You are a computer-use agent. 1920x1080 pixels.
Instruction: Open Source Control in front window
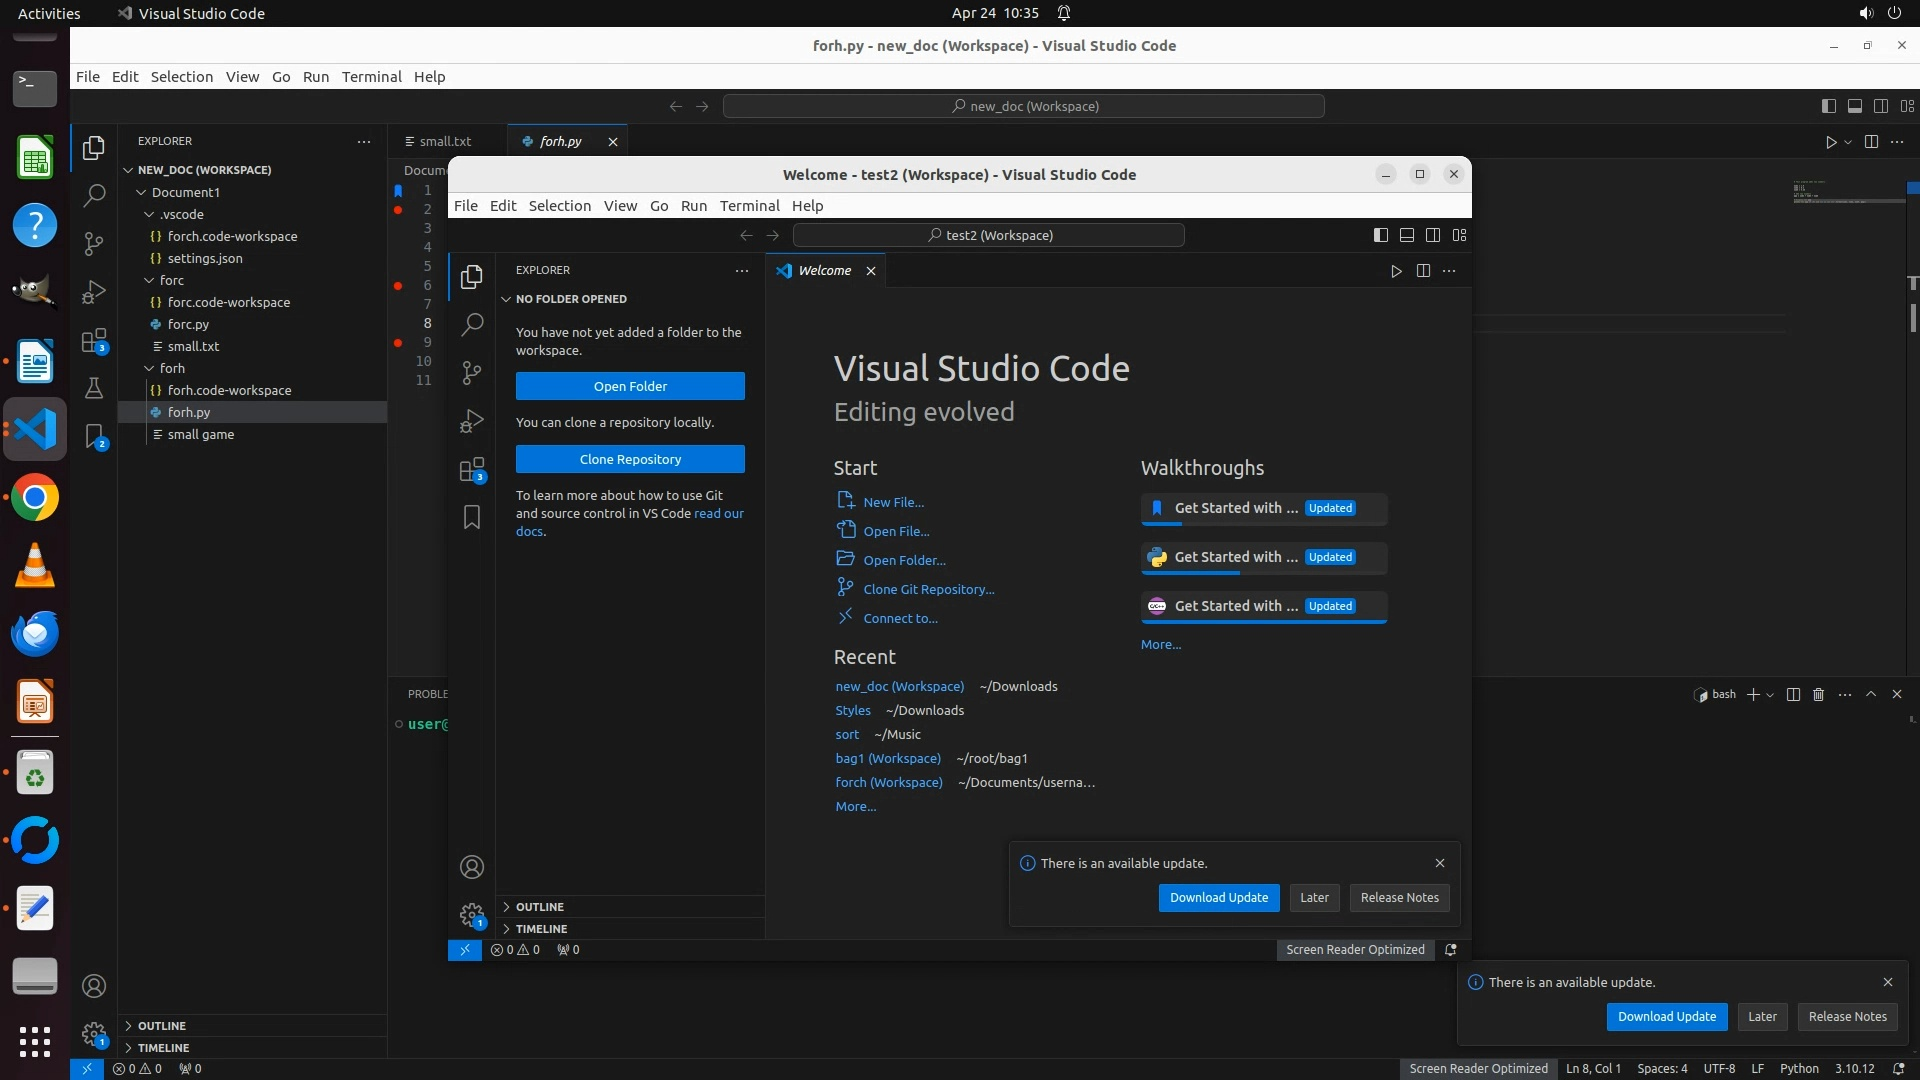pyautogui.click(x=472, y=373)
